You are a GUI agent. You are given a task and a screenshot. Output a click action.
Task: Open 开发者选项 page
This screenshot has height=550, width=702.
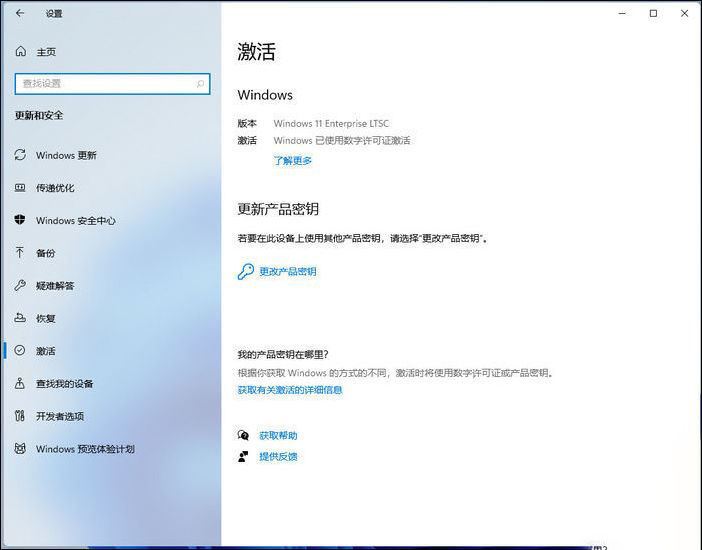click(x=60, y=416)
